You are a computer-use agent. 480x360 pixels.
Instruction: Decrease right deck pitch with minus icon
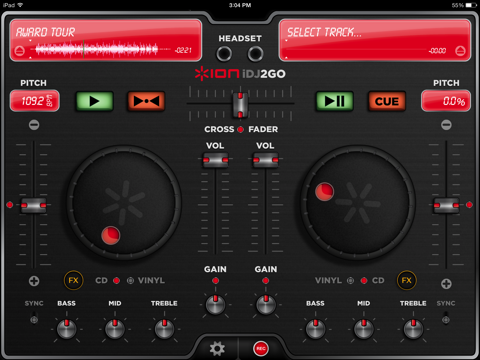pyautogui.click(x=446, y=125)
